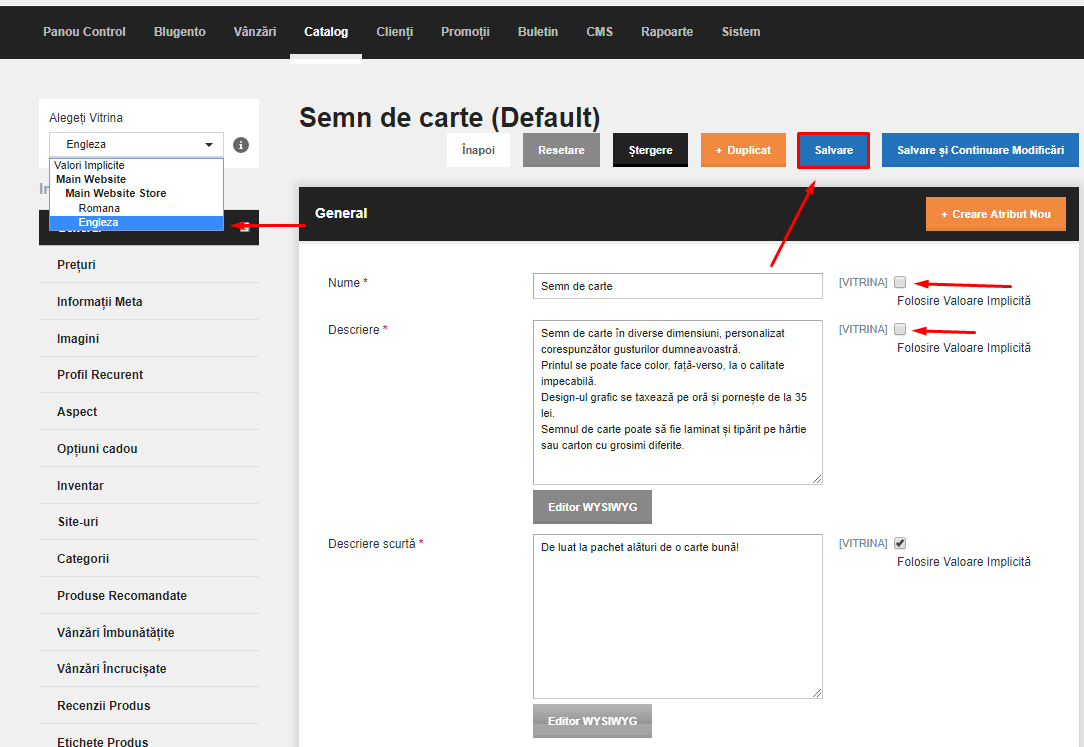Image resolution: width=1084 pixels, height=747 pixels.
Task: Open the Promoții menu
Action: (x=465, y=32)
